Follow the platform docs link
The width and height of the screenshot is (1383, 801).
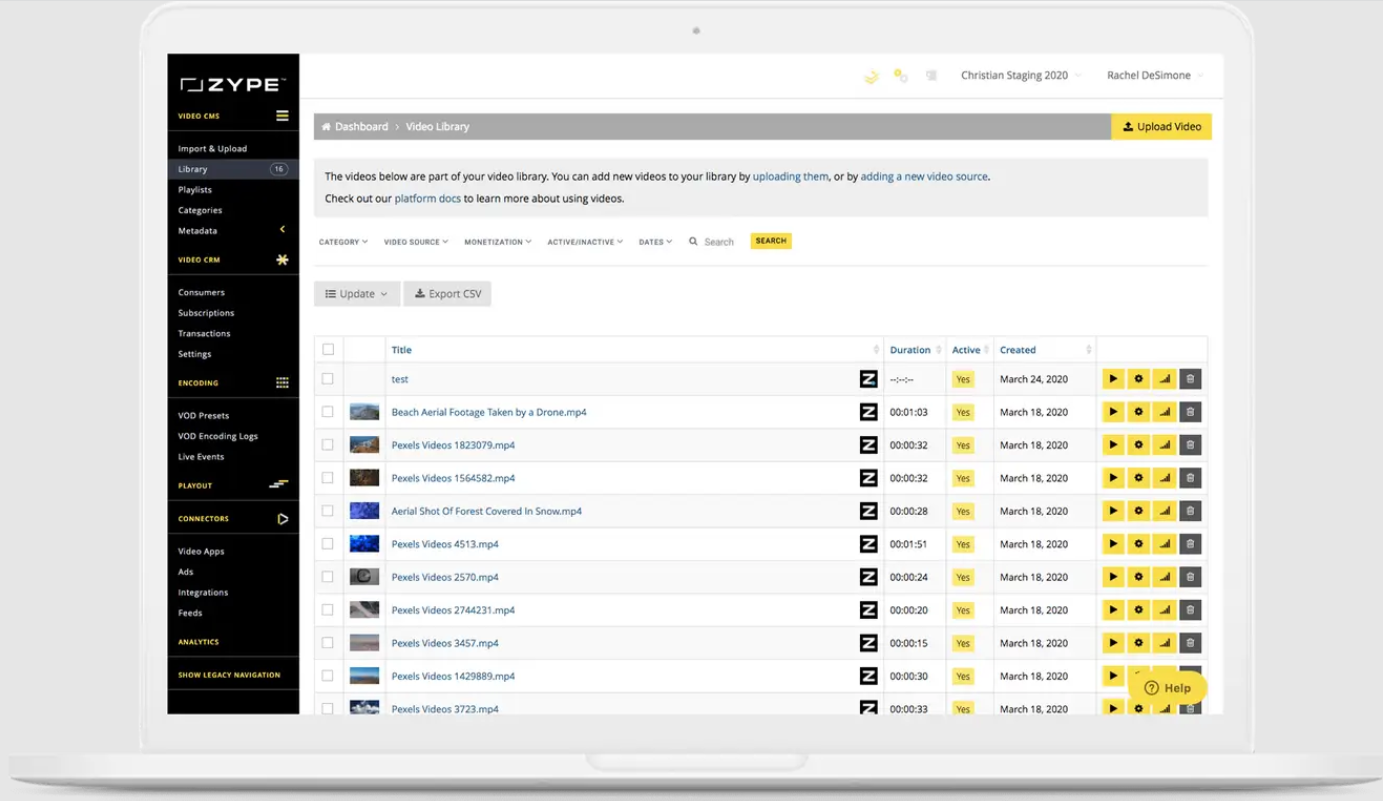point(427,199)
